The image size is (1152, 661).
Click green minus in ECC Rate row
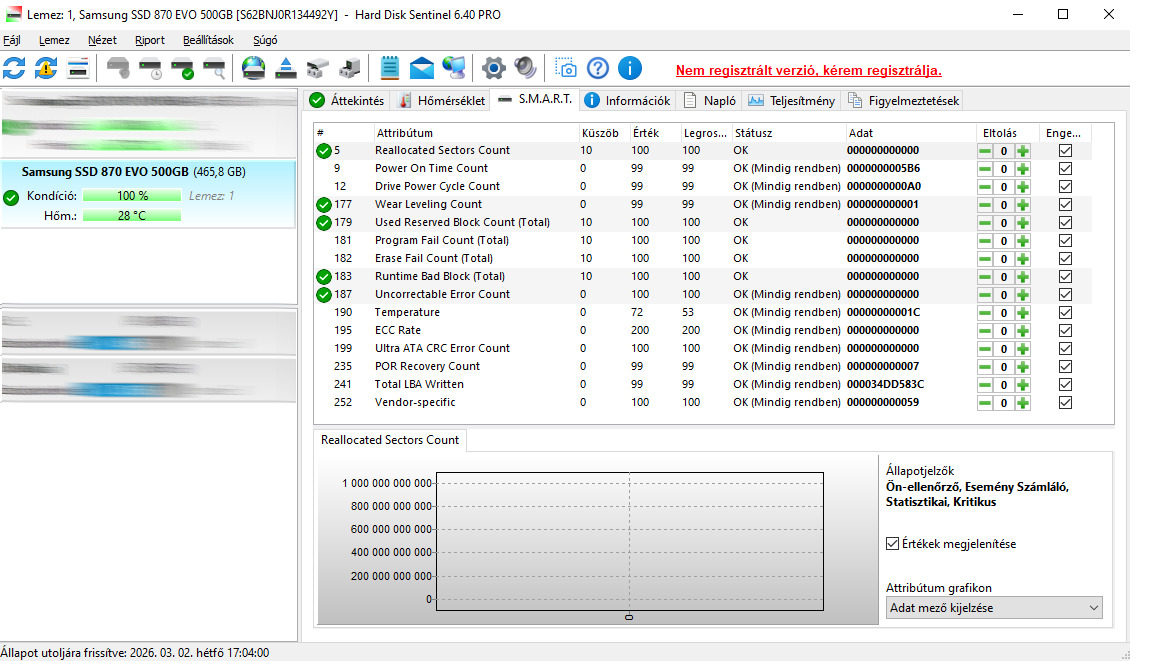click(x=984, y=330)
